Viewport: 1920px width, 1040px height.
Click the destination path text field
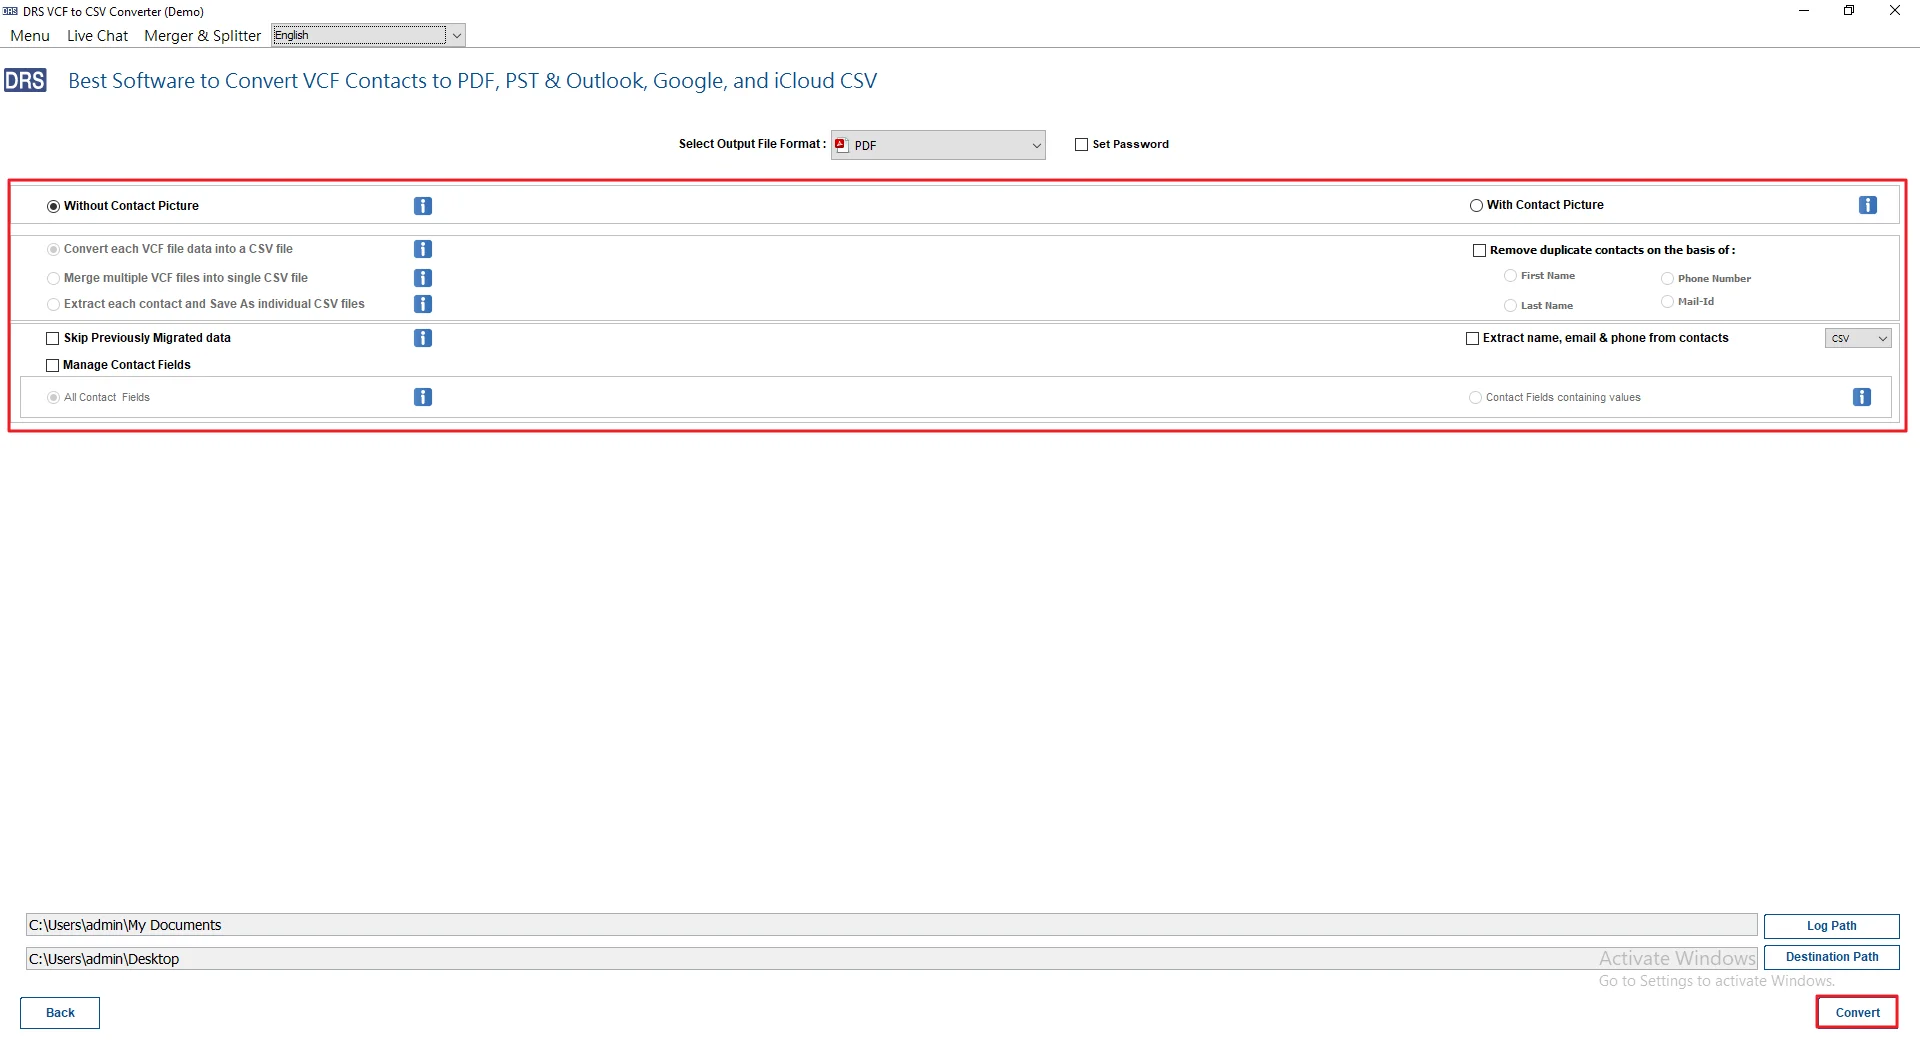(891, 958)
